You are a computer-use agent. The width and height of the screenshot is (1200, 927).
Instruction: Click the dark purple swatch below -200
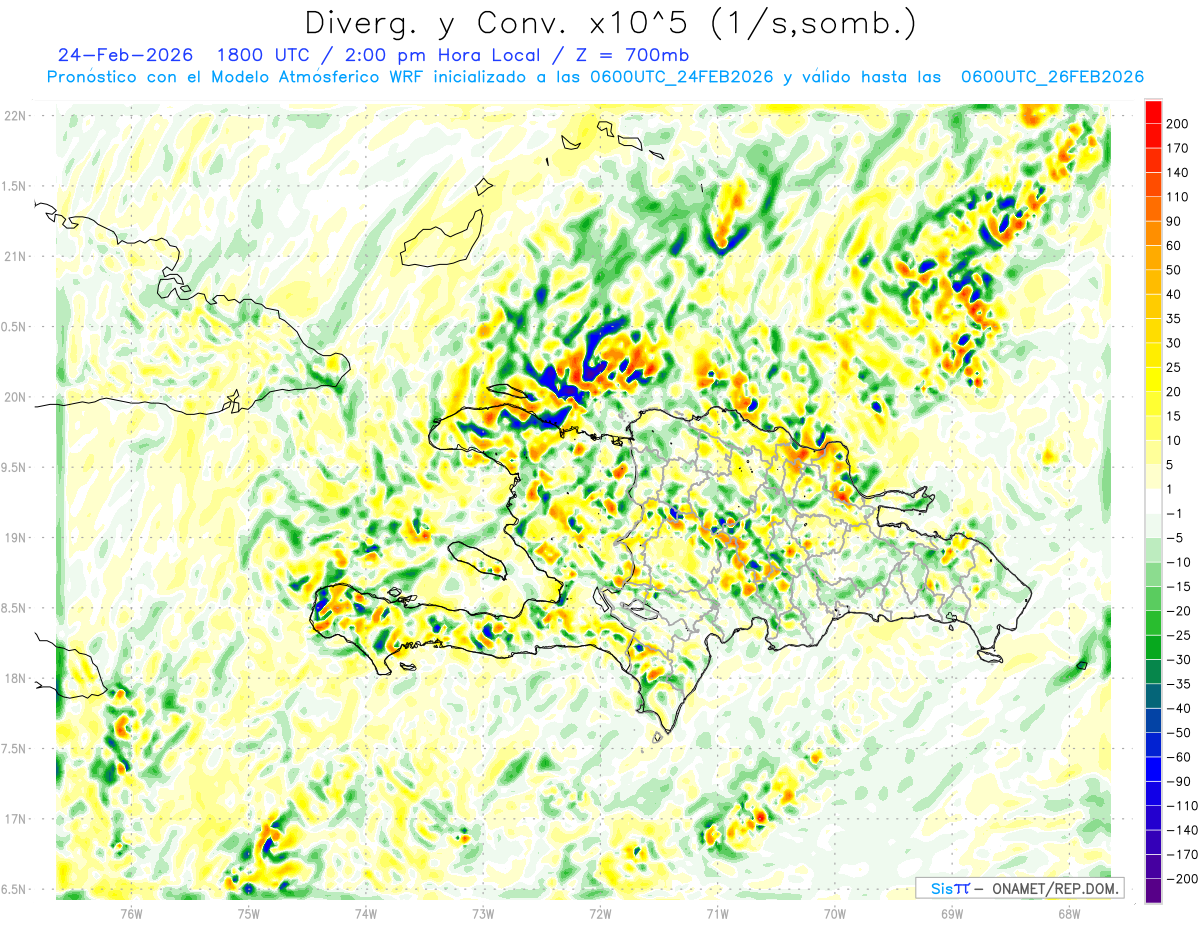[1153, 891]
